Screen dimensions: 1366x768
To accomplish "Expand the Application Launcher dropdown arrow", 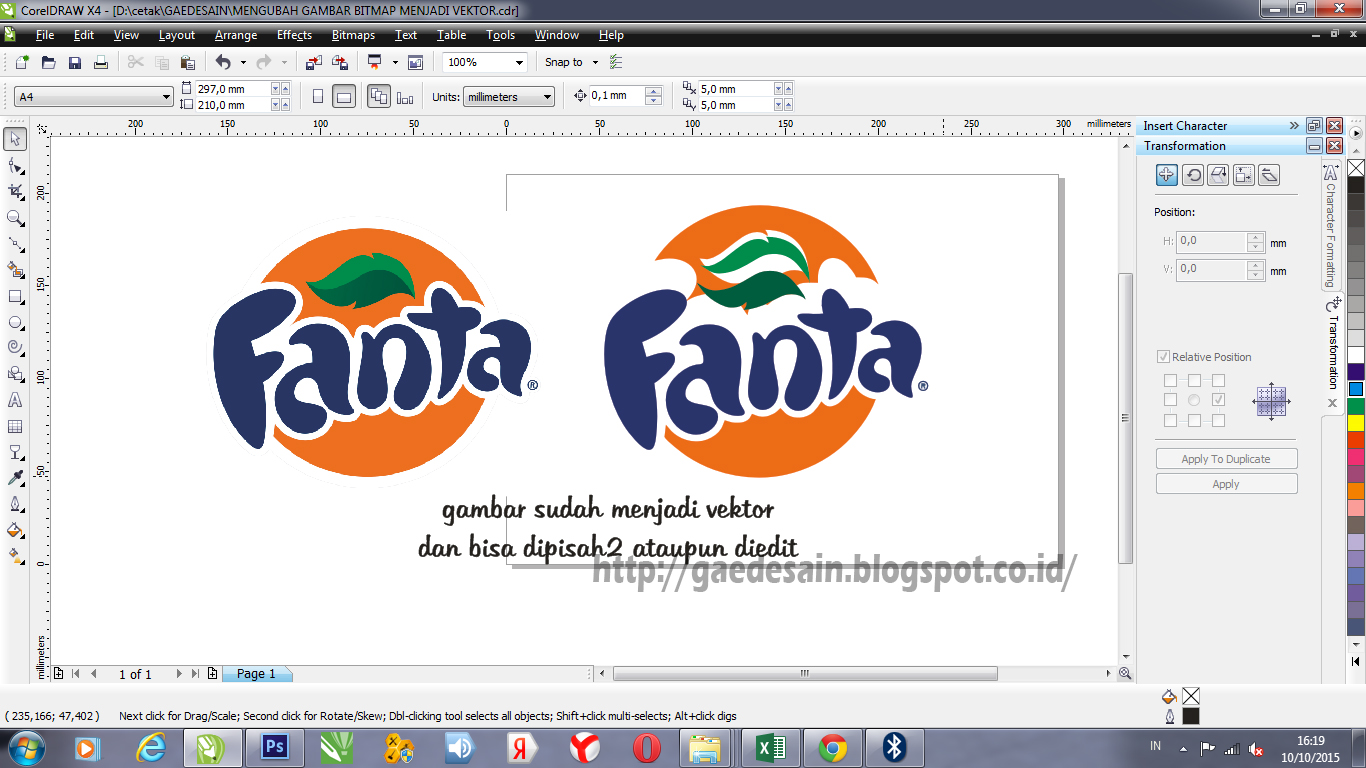I will tap(395, 62).
